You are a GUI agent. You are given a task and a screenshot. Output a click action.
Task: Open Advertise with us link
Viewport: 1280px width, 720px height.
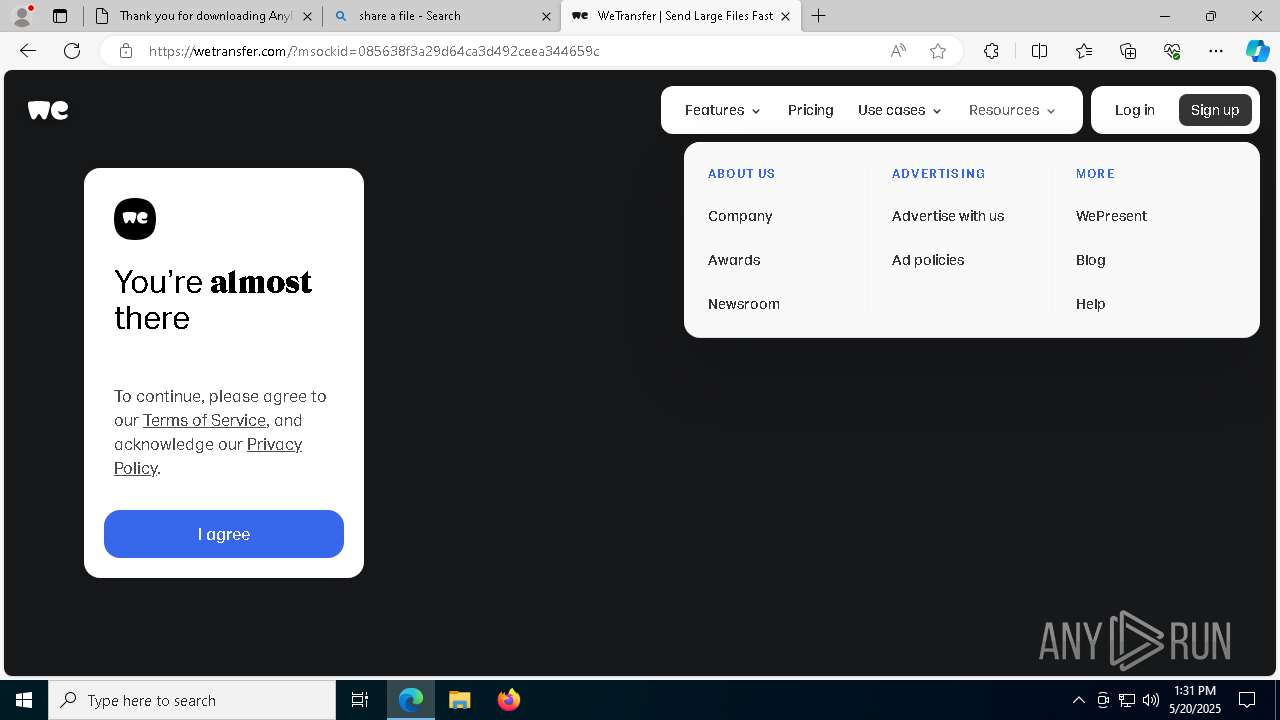tap(948, 216)
